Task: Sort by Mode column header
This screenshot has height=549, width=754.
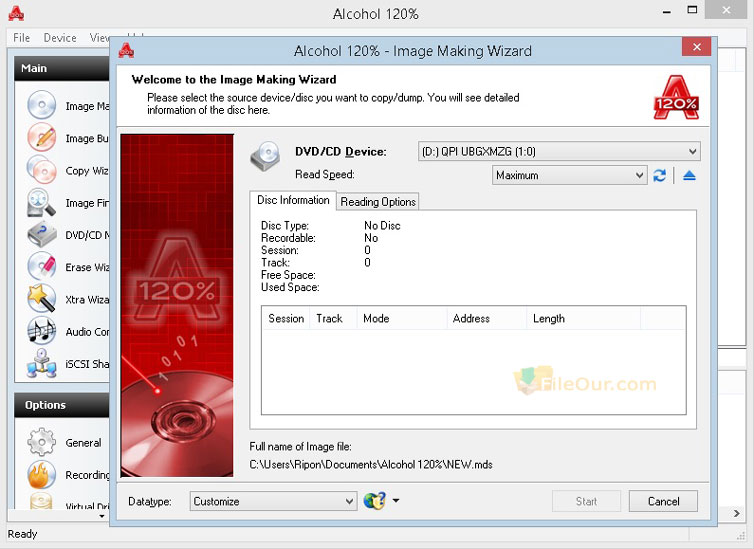Action: [x=402, y=318]
